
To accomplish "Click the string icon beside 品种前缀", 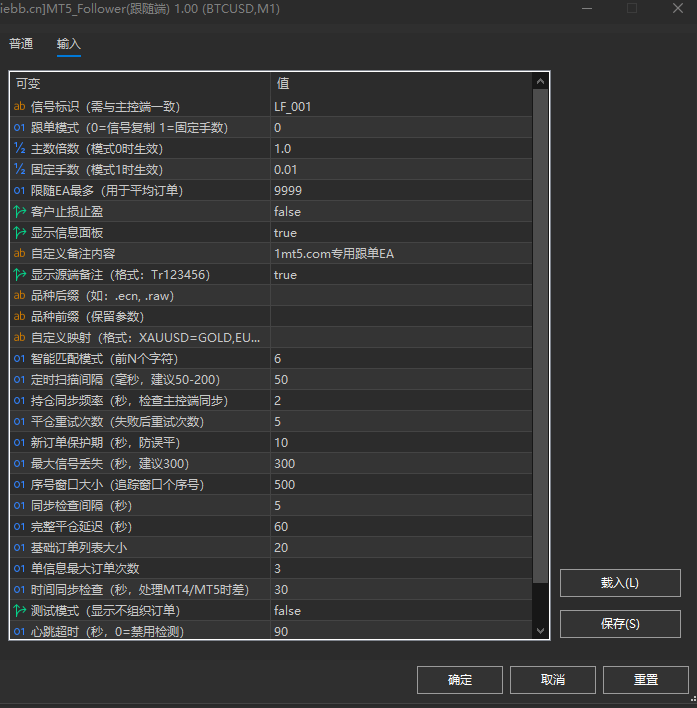I will 19,317.
